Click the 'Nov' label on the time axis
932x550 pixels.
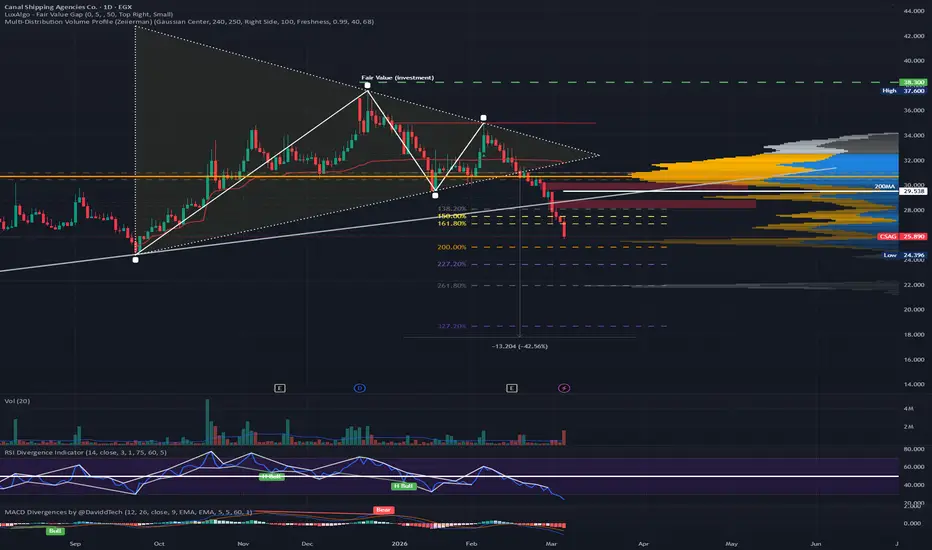243,543
